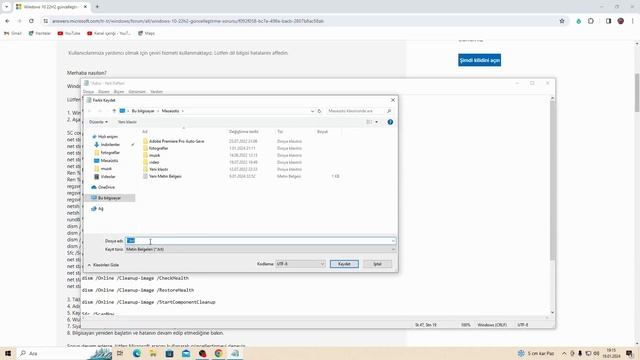
Task: Select İndirilenler in navigation pane
Action: pos(110,144)
